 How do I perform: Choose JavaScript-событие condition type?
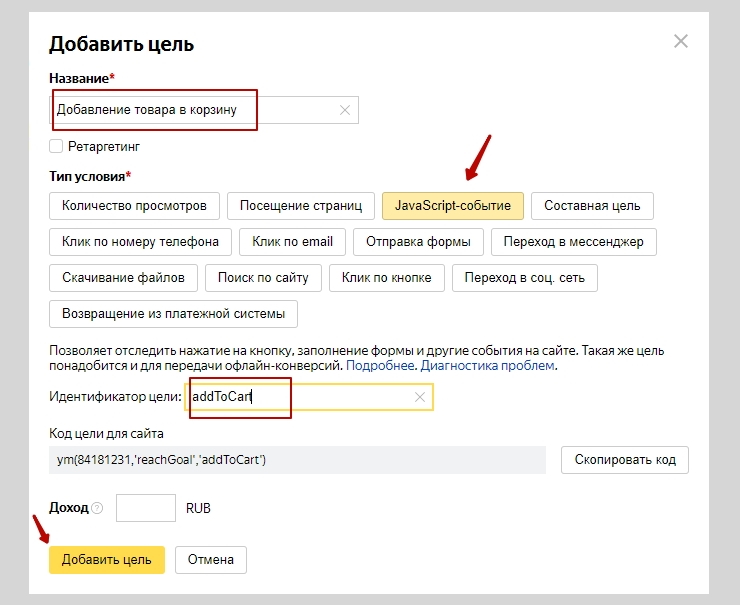(452, 206)
